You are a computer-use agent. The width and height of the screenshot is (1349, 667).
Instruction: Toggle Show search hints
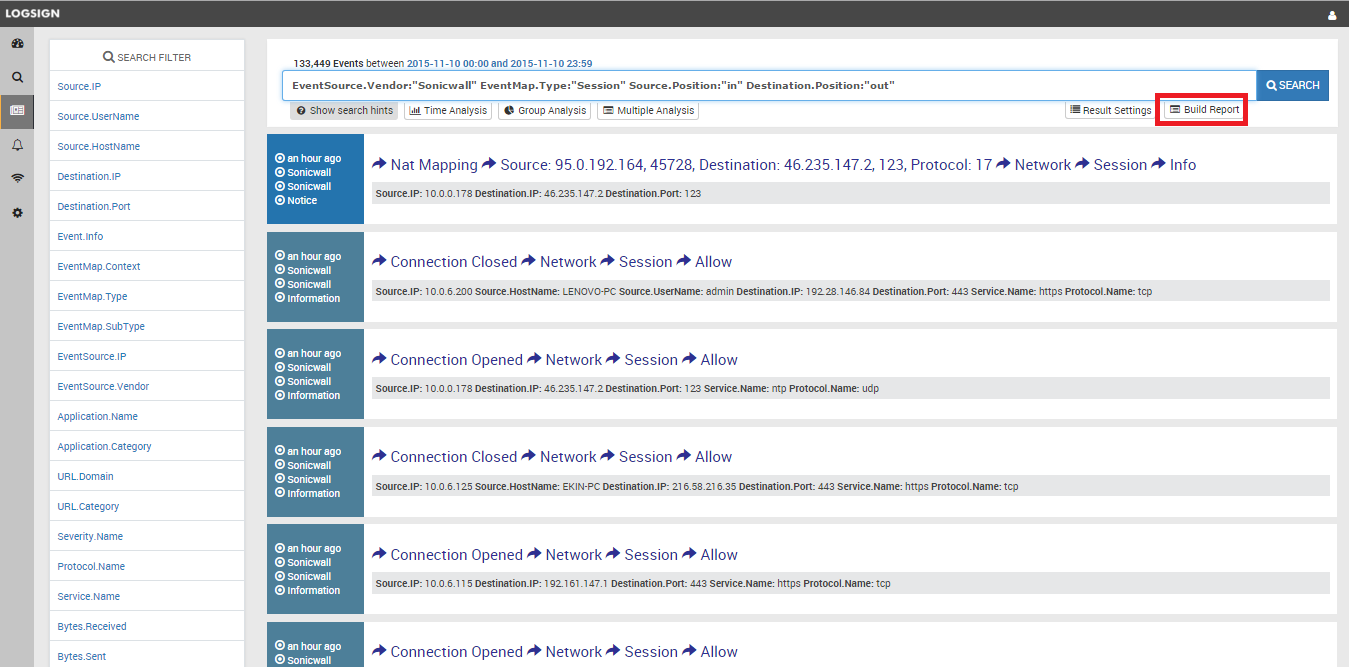coord(345,110)
